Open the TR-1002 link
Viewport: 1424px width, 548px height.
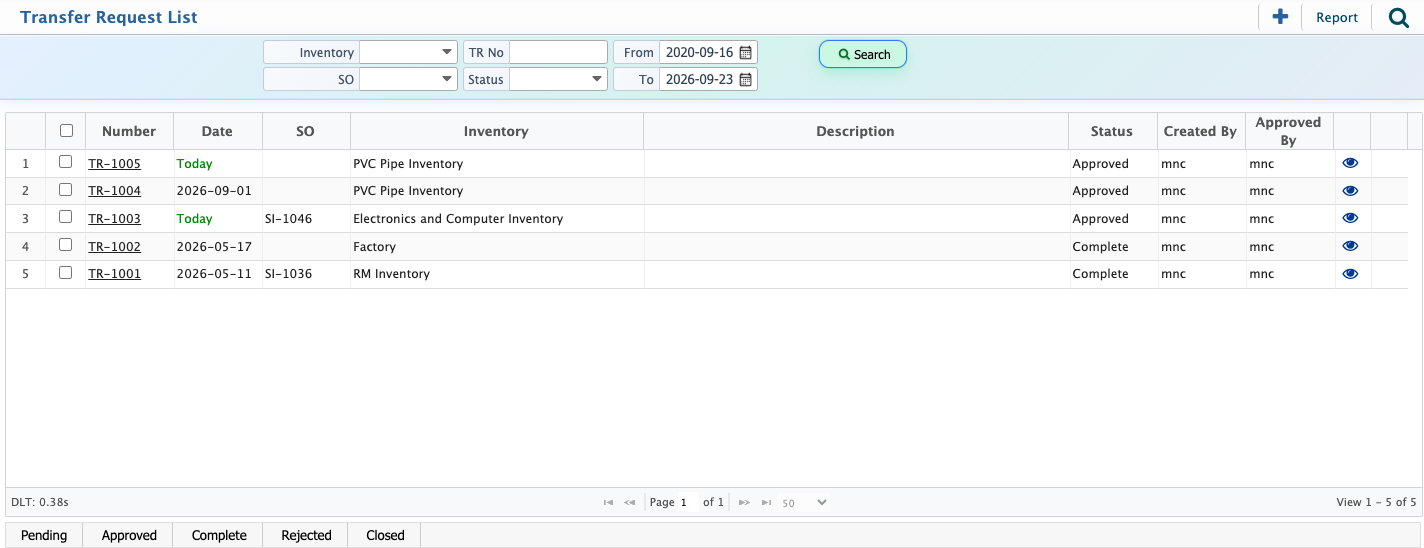point(114,246)
